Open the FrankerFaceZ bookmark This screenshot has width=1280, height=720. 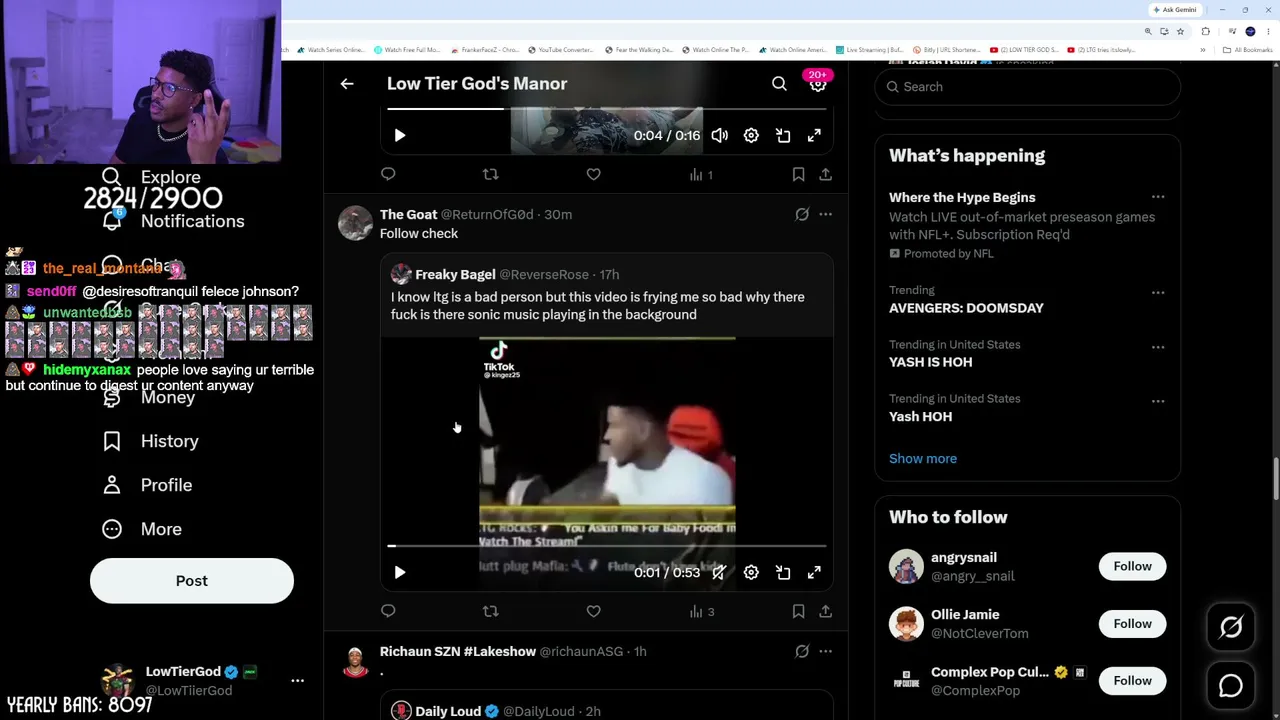(x=485, y=50)
